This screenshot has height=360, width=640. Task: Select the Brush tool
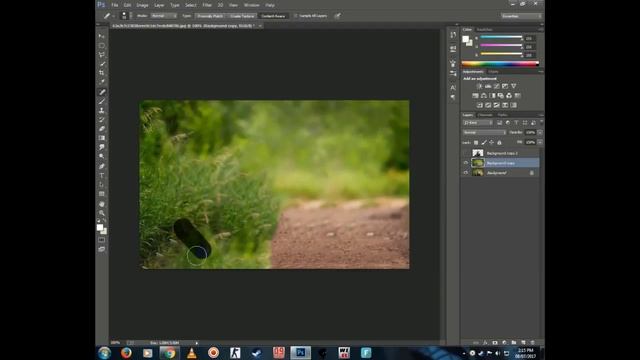(102, 101)
